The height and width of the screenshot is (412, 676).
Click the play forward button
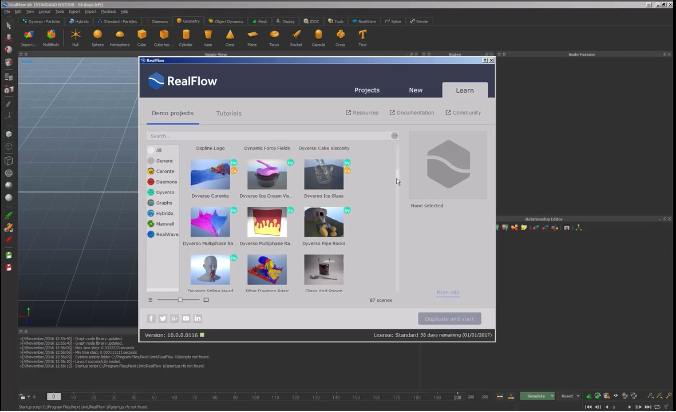click(x=629, y=407)
